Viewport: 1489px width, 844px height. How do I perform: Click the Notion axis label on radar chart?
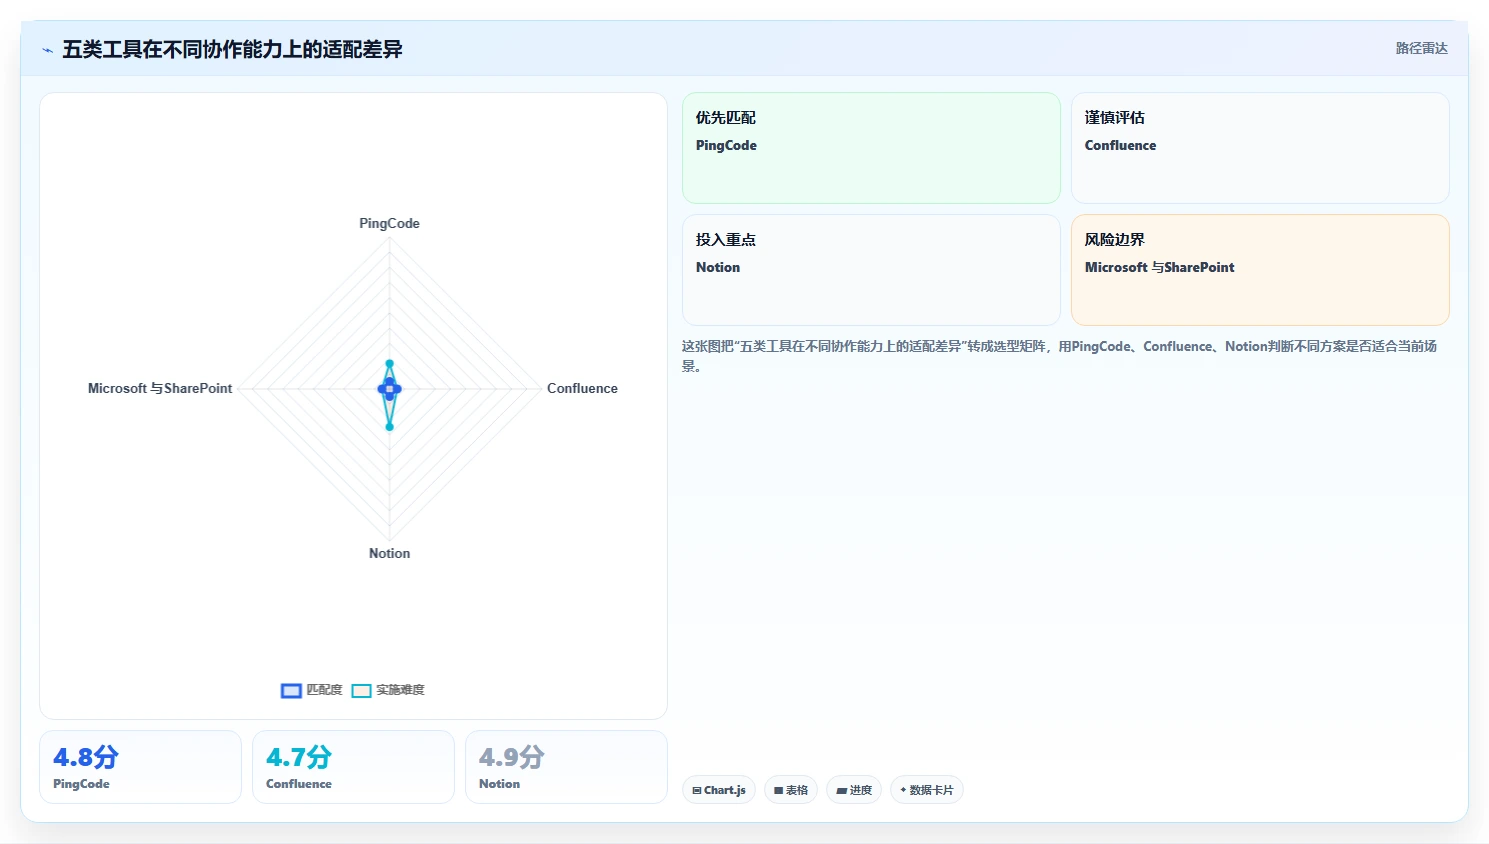pyautogui.click(x=389, y=553)
